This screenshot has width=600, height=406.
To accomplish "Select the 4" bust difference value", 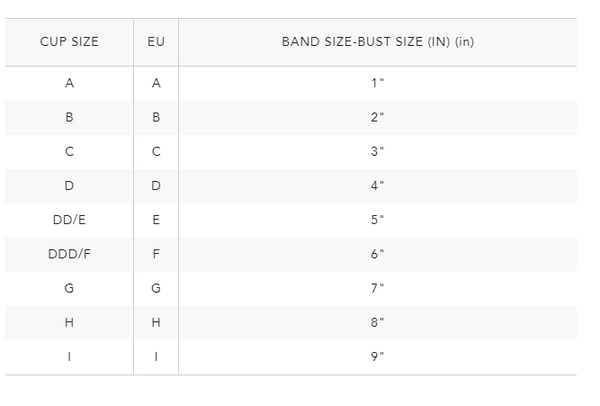I will [x=377, y=186].
